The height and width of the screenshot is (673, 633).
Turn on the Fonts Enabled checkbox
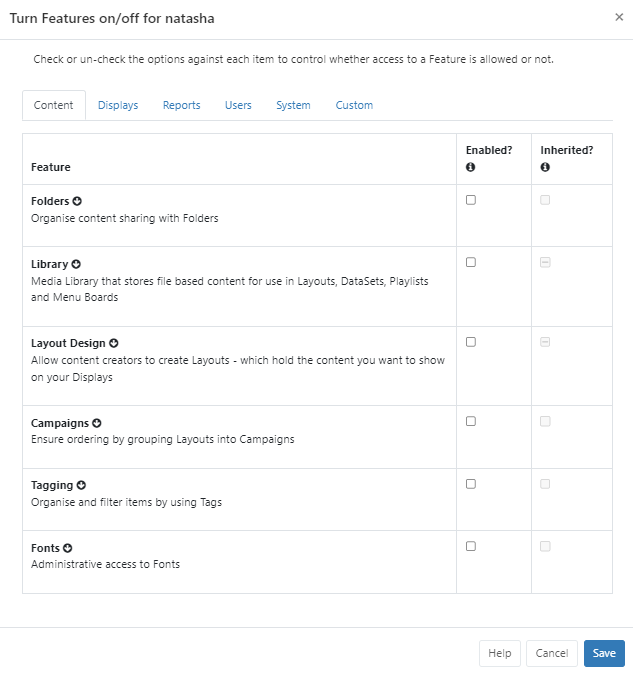tap(471, 547)
